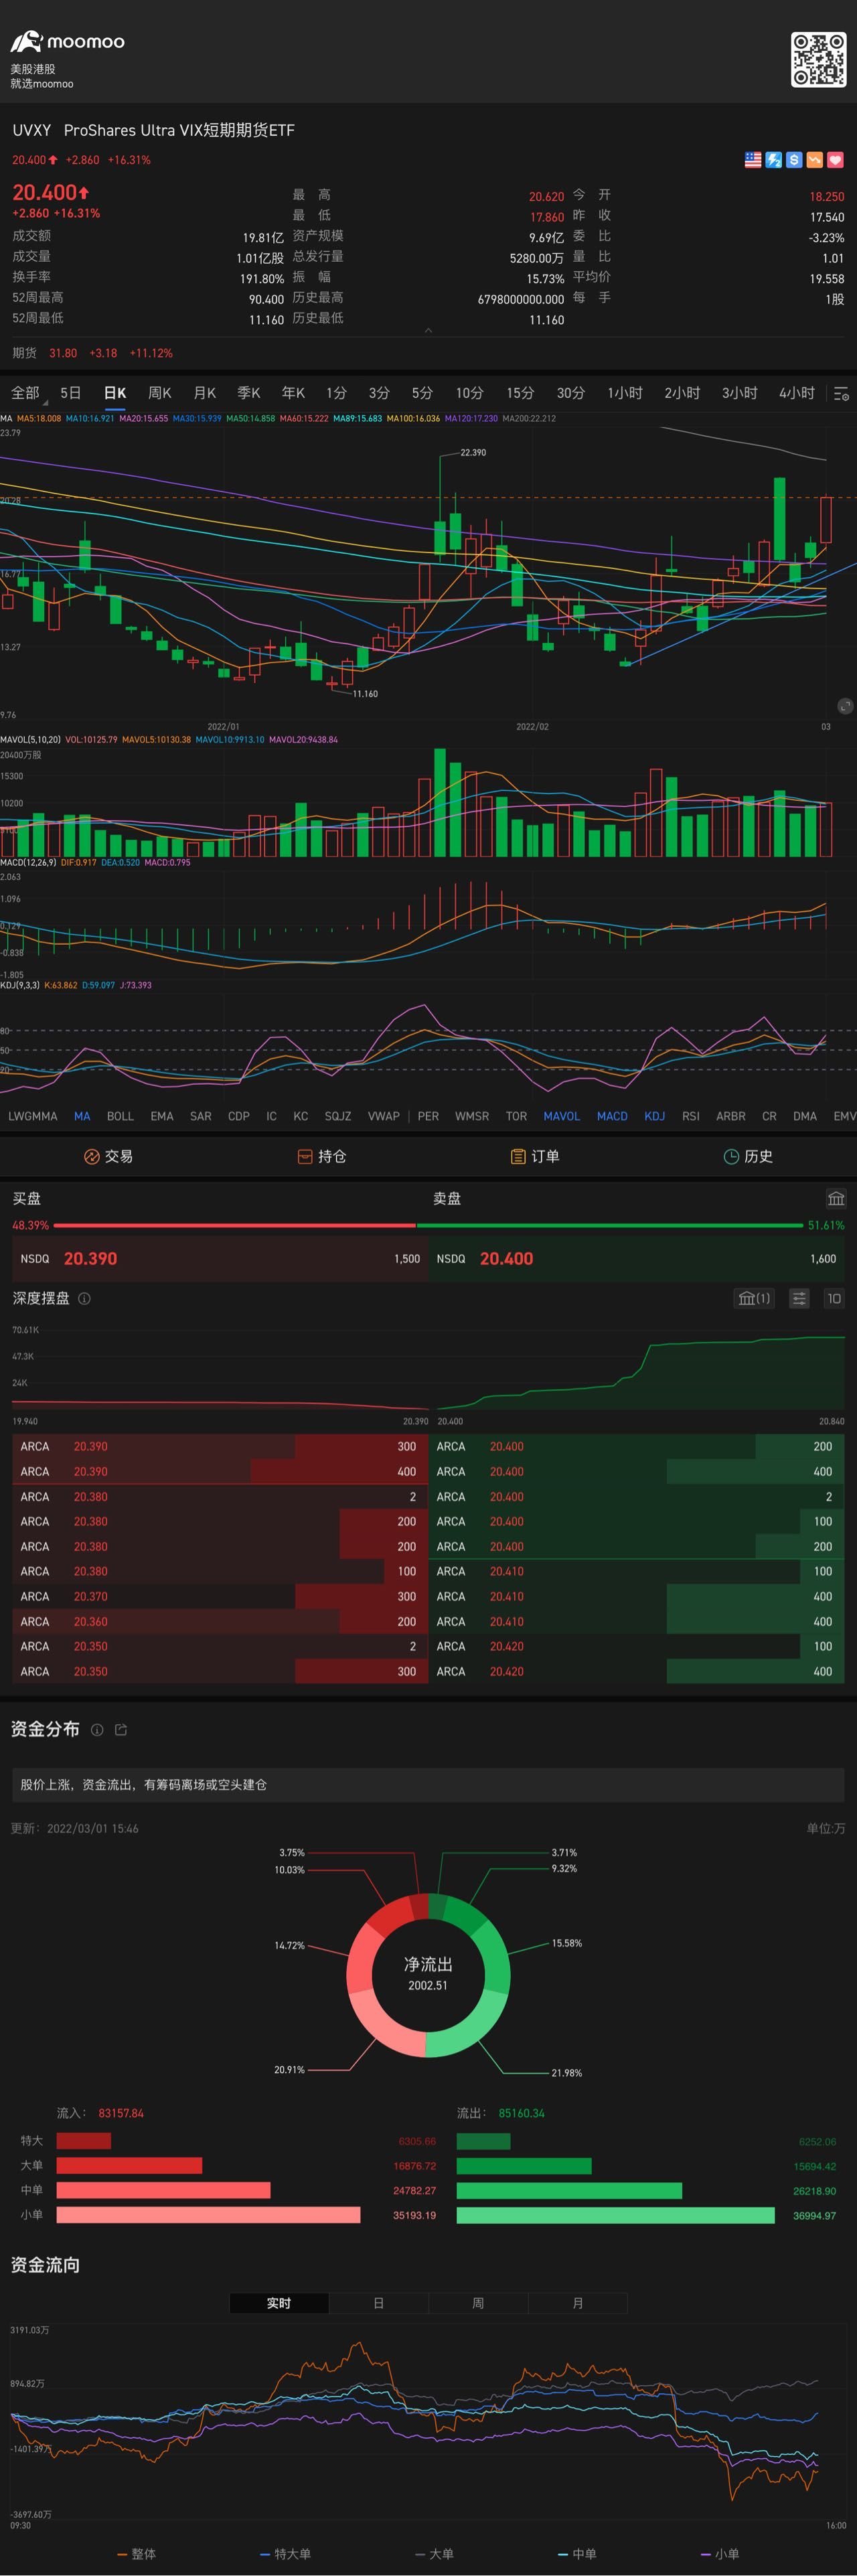Switch to 周K chart tab
857x2576 pixels.
(x=160, y=393)
